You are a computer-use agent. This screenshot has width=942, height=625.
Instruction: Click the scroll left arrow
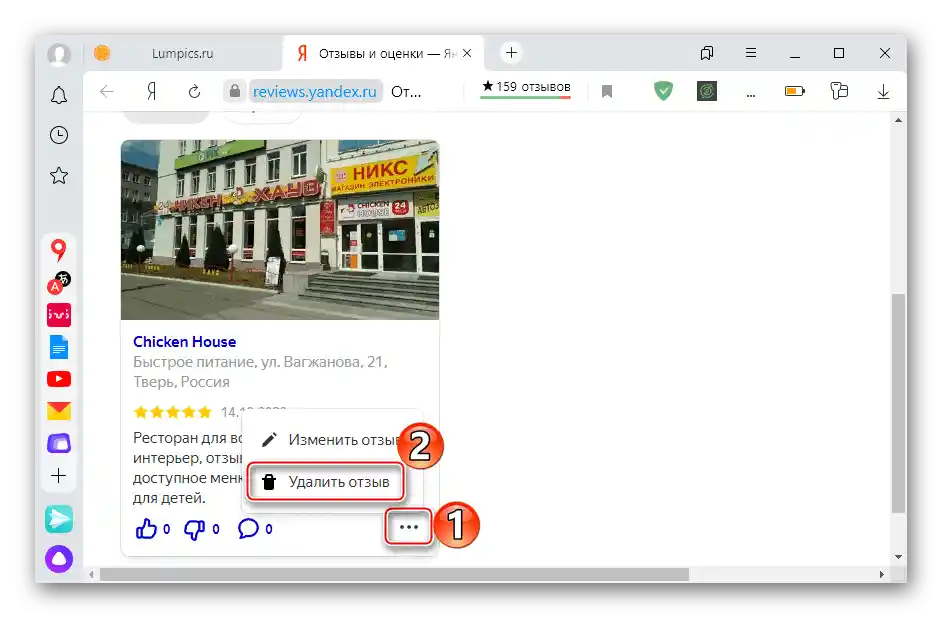pyautogui.click(x=91, y=575)
